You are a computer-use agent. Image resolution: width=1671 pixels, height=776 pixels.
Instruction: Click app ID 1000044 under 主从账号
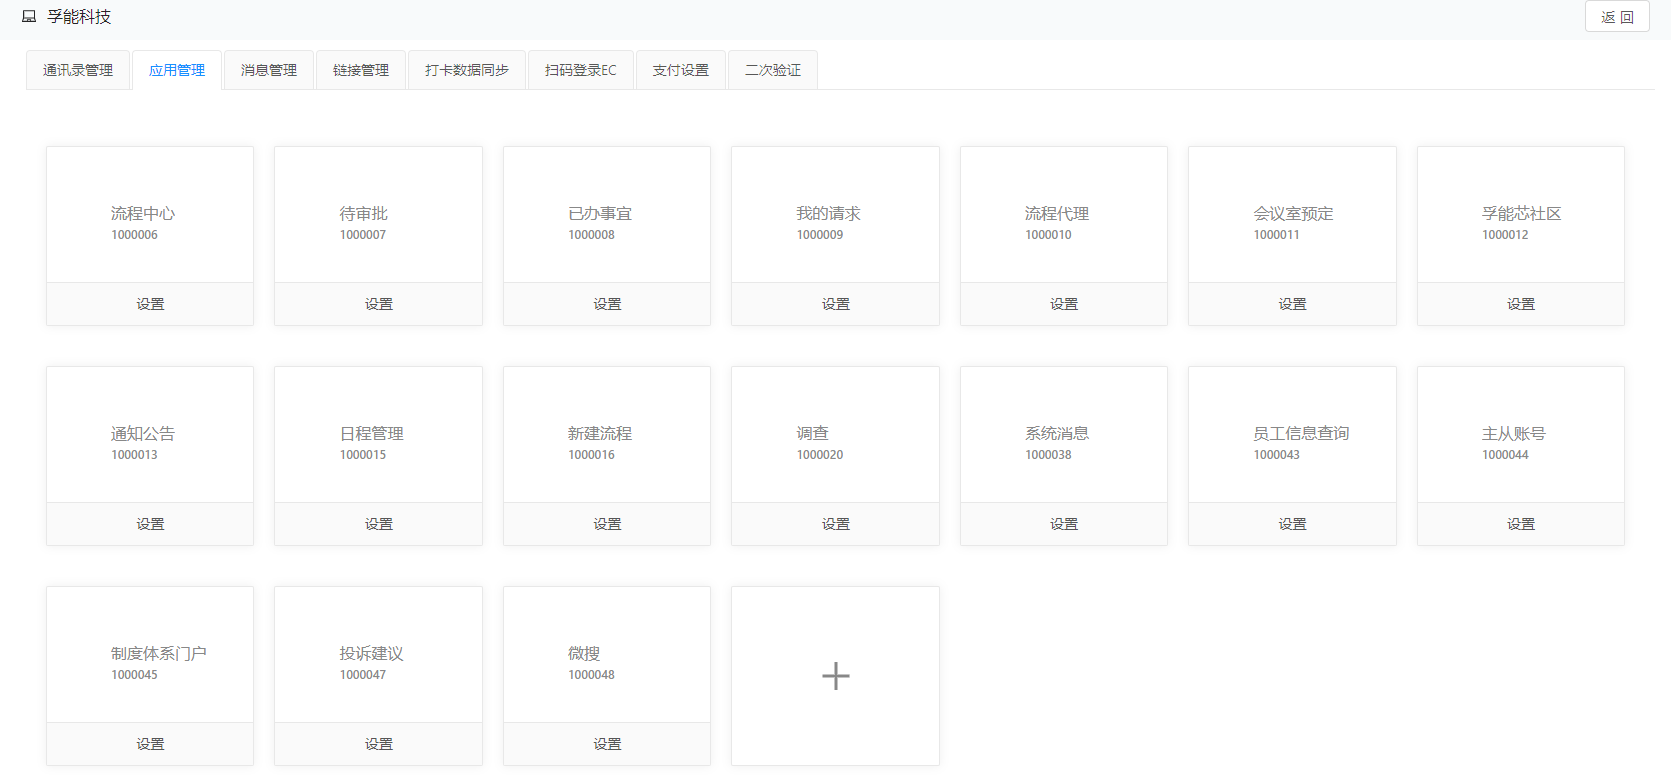coord(1505,455)
